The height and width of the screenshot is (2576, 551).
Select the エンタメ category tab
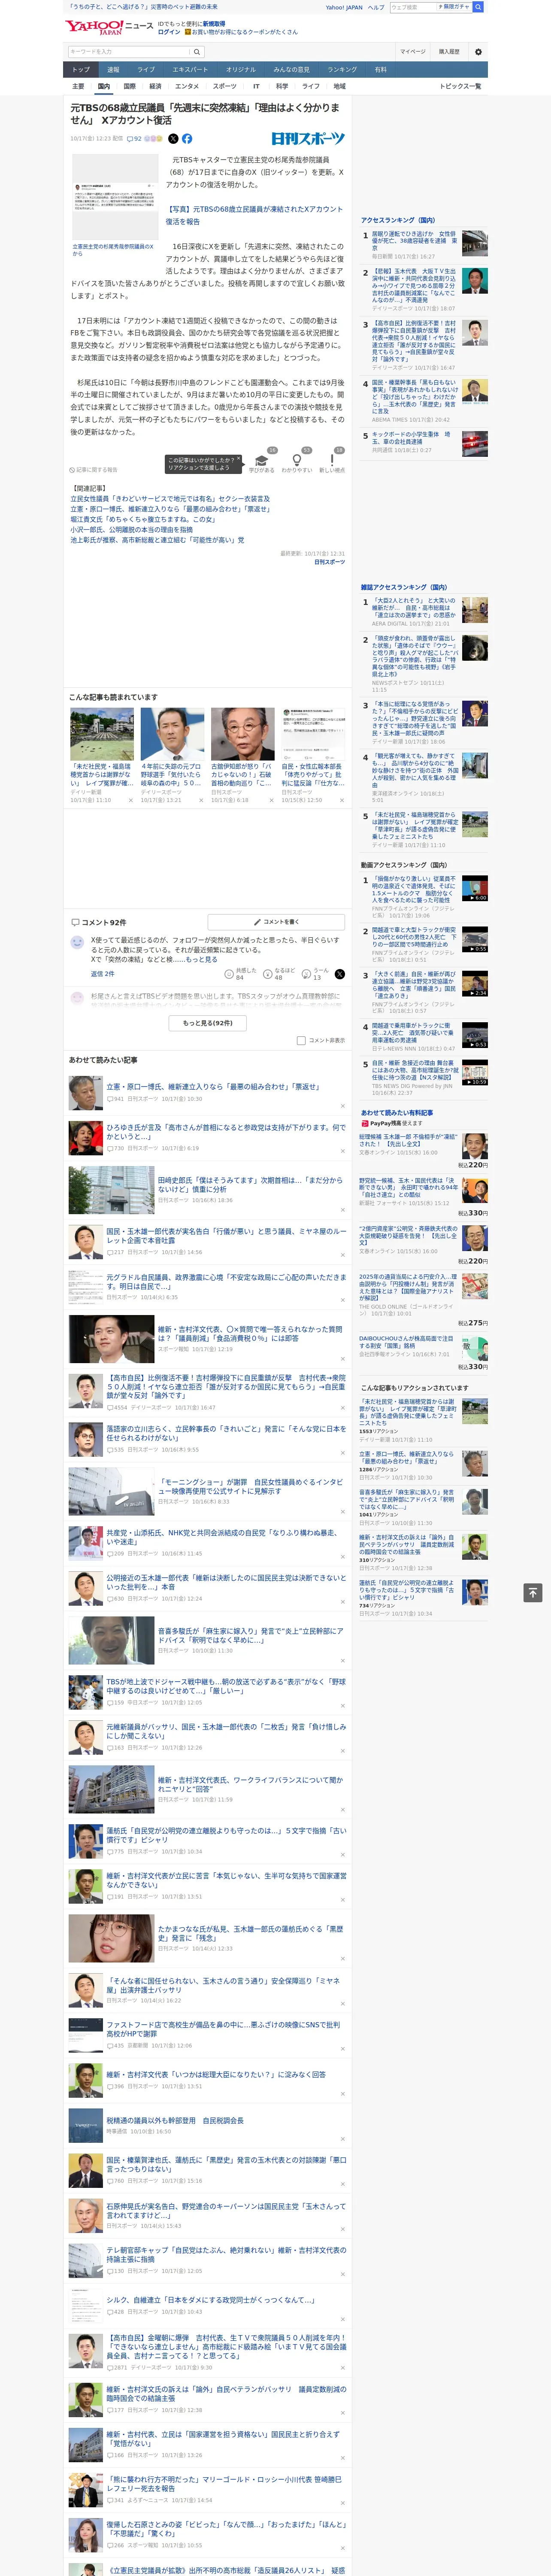pyautogui.click(x=187, y=86)
